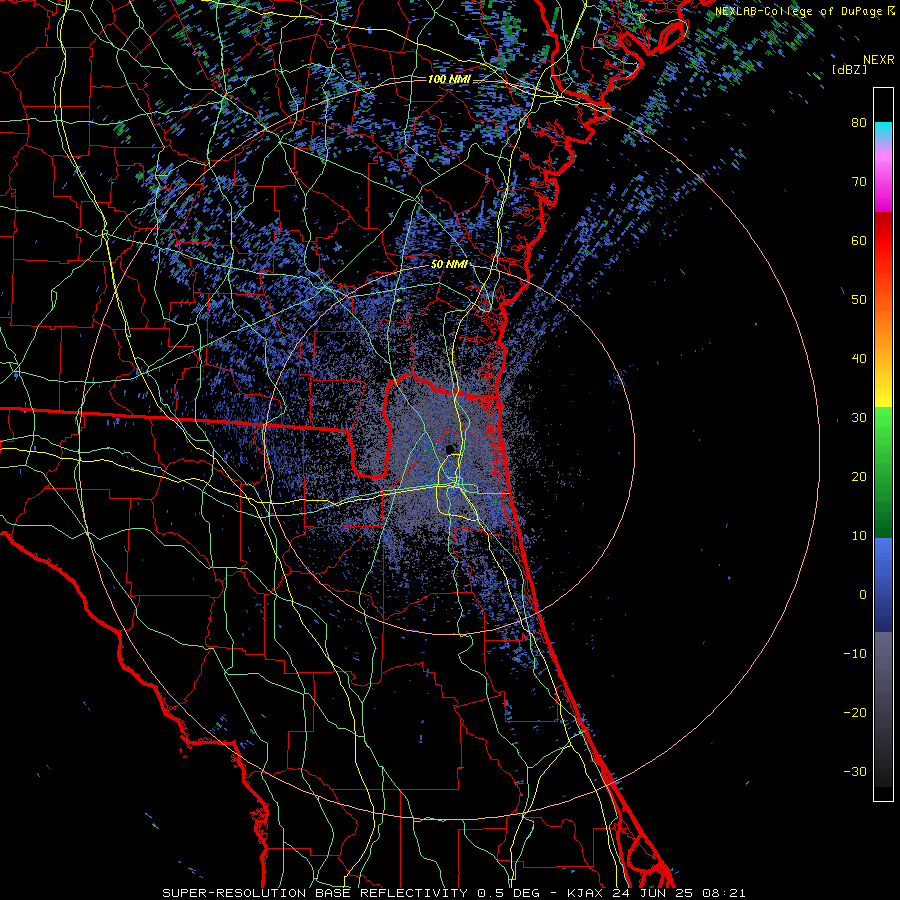Click the 10 value on the dBZ scale
This screenshot has height=900, width=900.
[x=859, y=536]
